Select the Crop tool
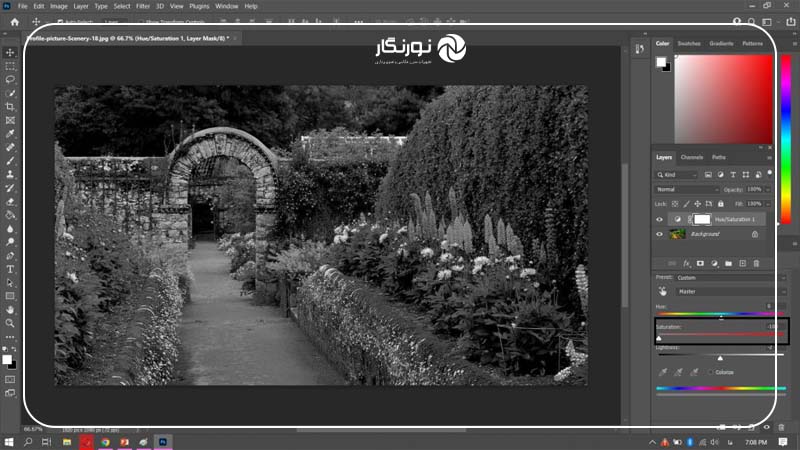The image size is (800, 450). click(x=10, y=107)
